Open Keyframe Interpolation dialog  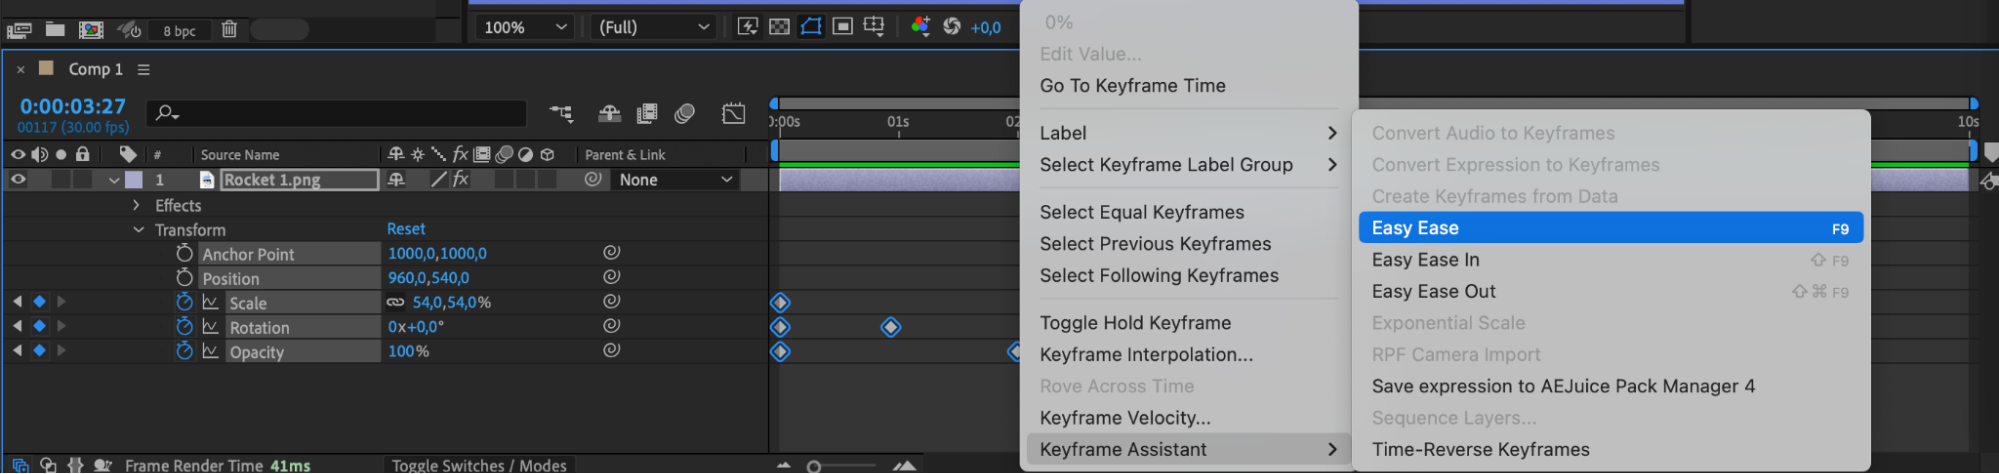click(1189, 355)
